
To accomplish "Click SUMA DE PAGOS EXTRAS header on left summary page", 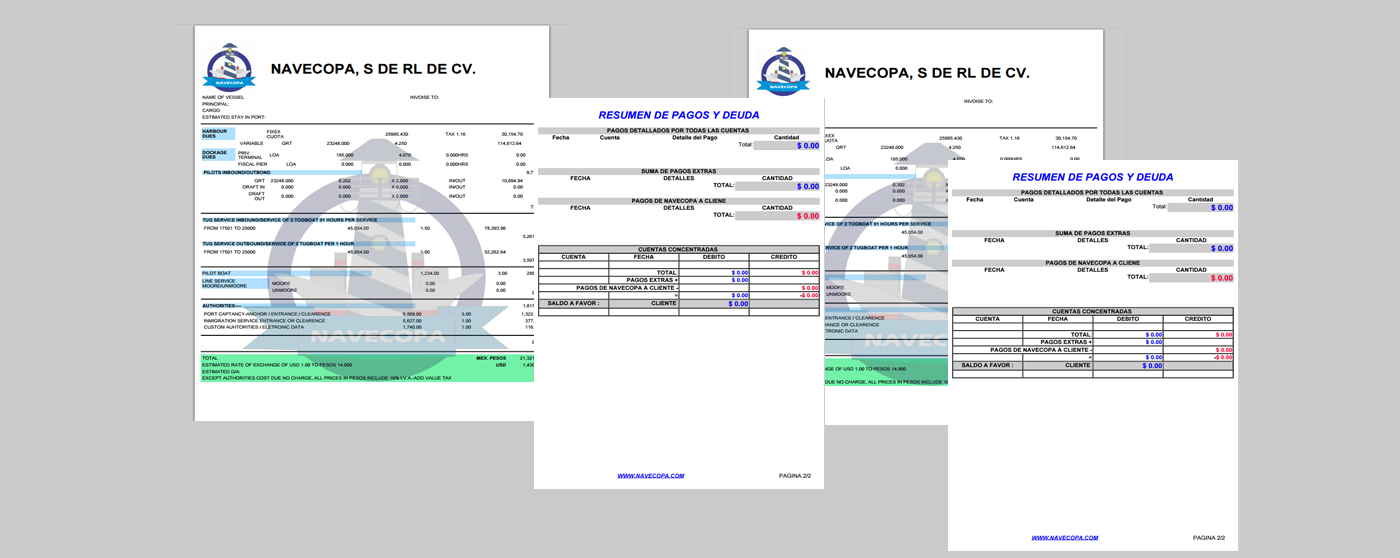I will pyautogui.click(x=677, y=171).
